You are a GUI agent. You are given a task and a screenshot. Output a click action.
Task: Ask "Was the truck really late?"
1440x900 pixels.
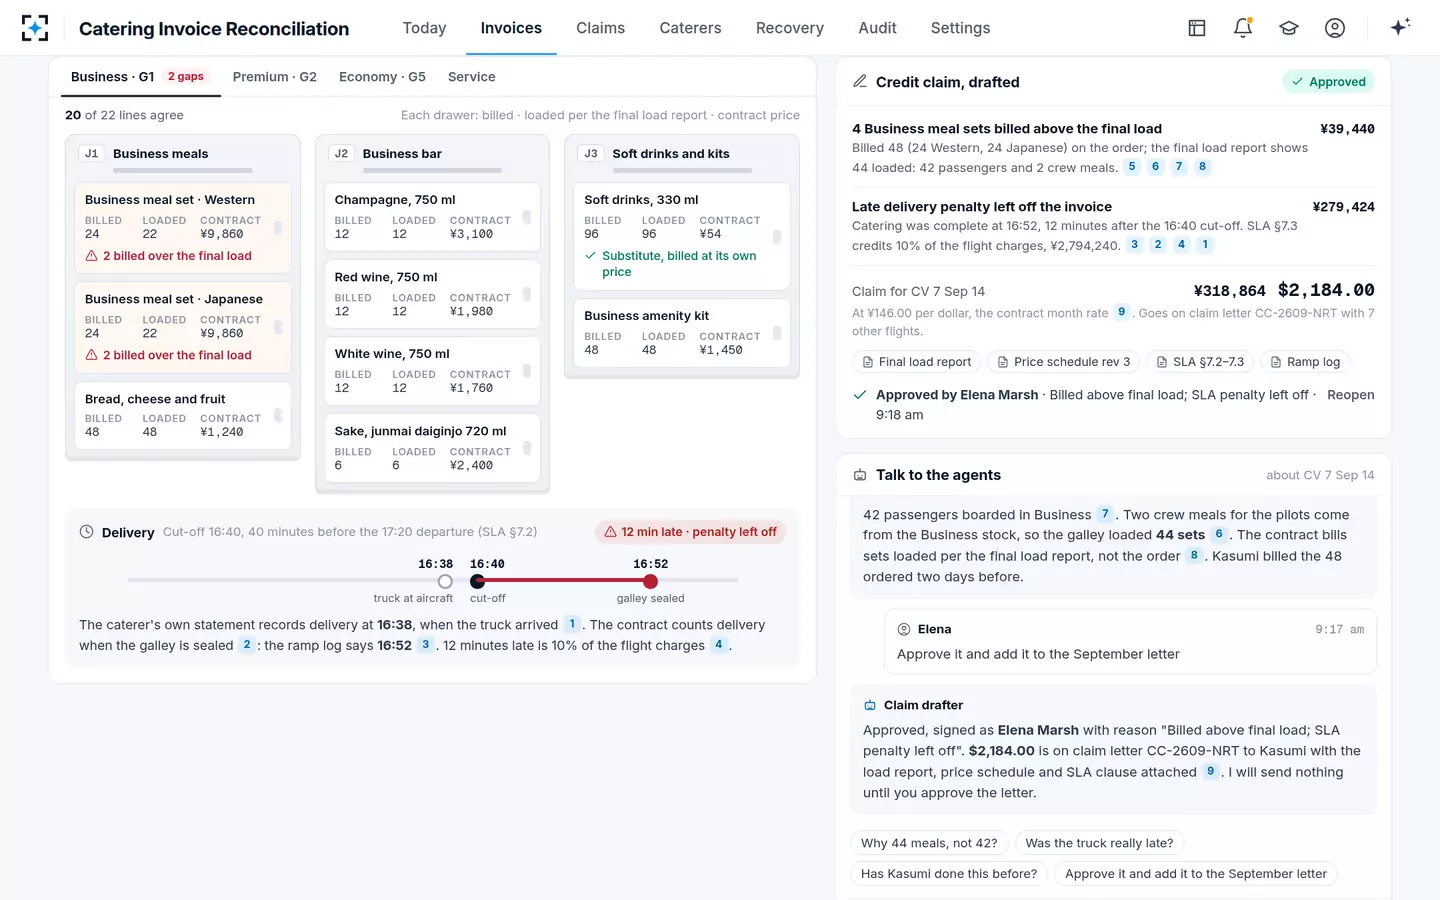pos(1099,843)
